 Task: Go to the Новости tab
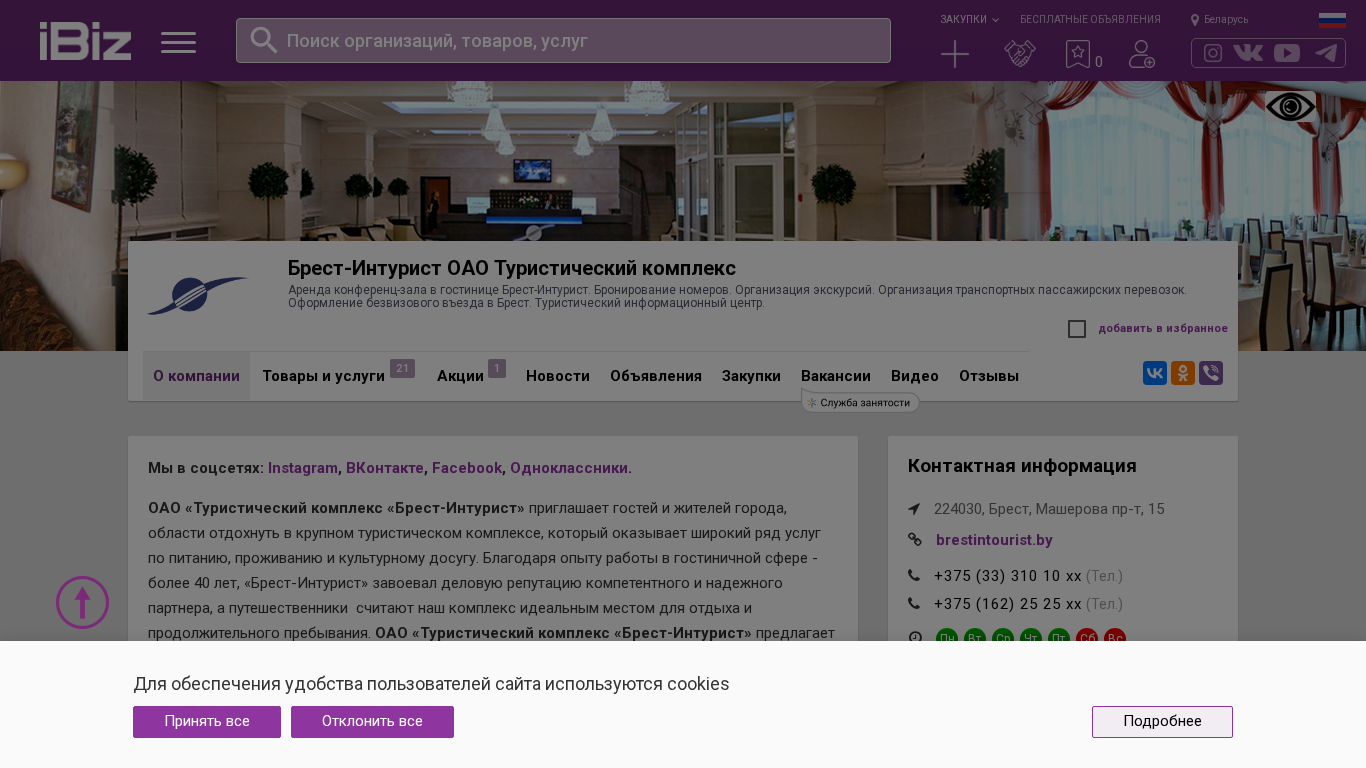pyautogui.click(x=558, y=376)
